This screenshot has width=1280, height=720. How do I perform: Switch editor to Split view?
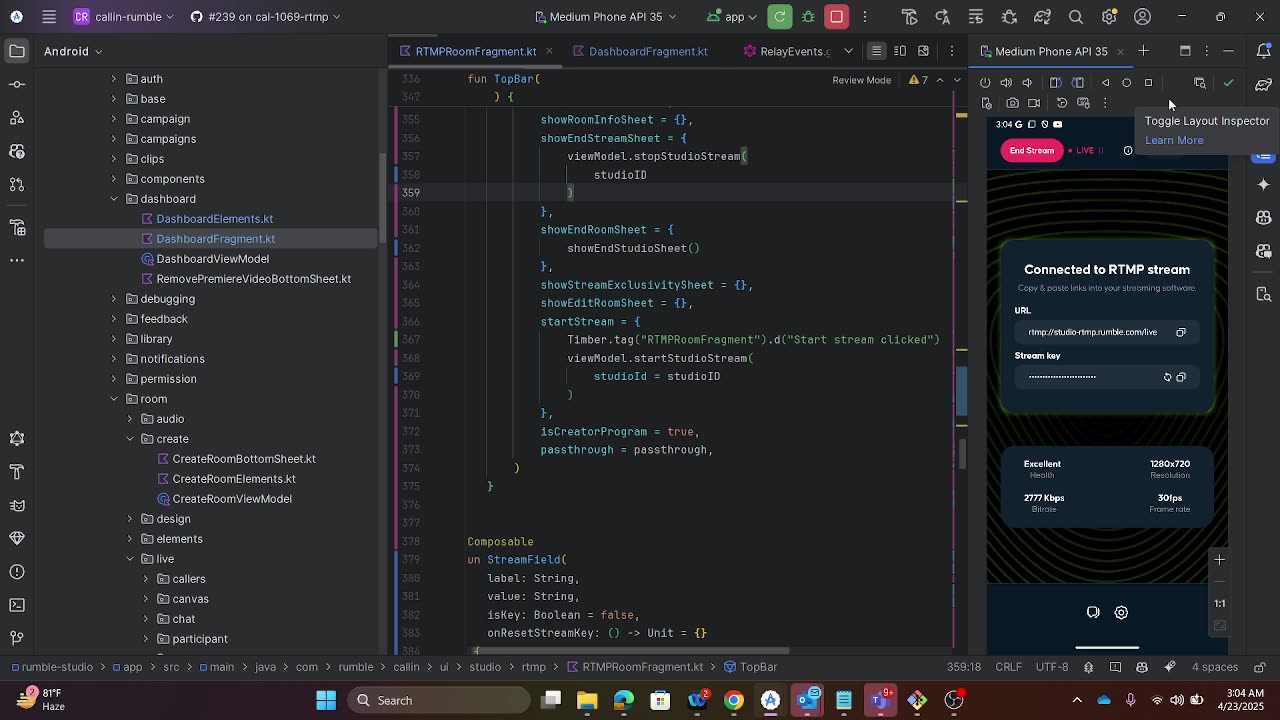900,51
